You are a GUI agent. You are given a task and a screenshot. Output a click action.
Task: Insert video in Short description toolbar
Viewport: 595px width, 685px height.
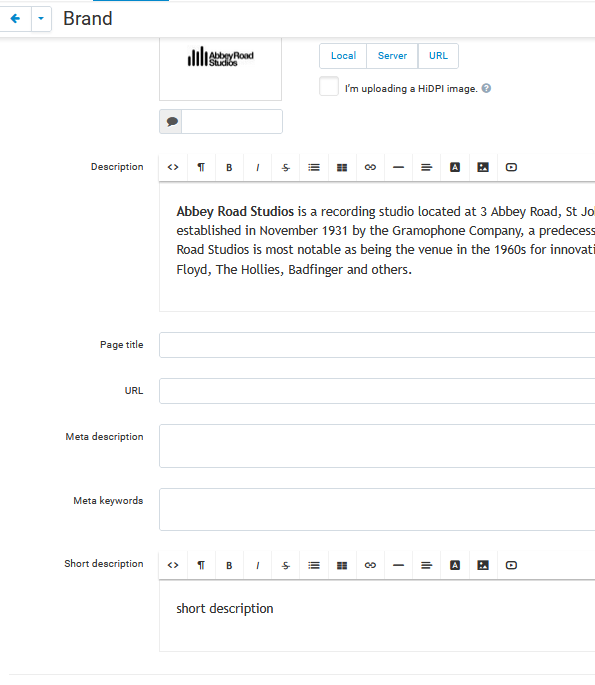tap(511, 565)
